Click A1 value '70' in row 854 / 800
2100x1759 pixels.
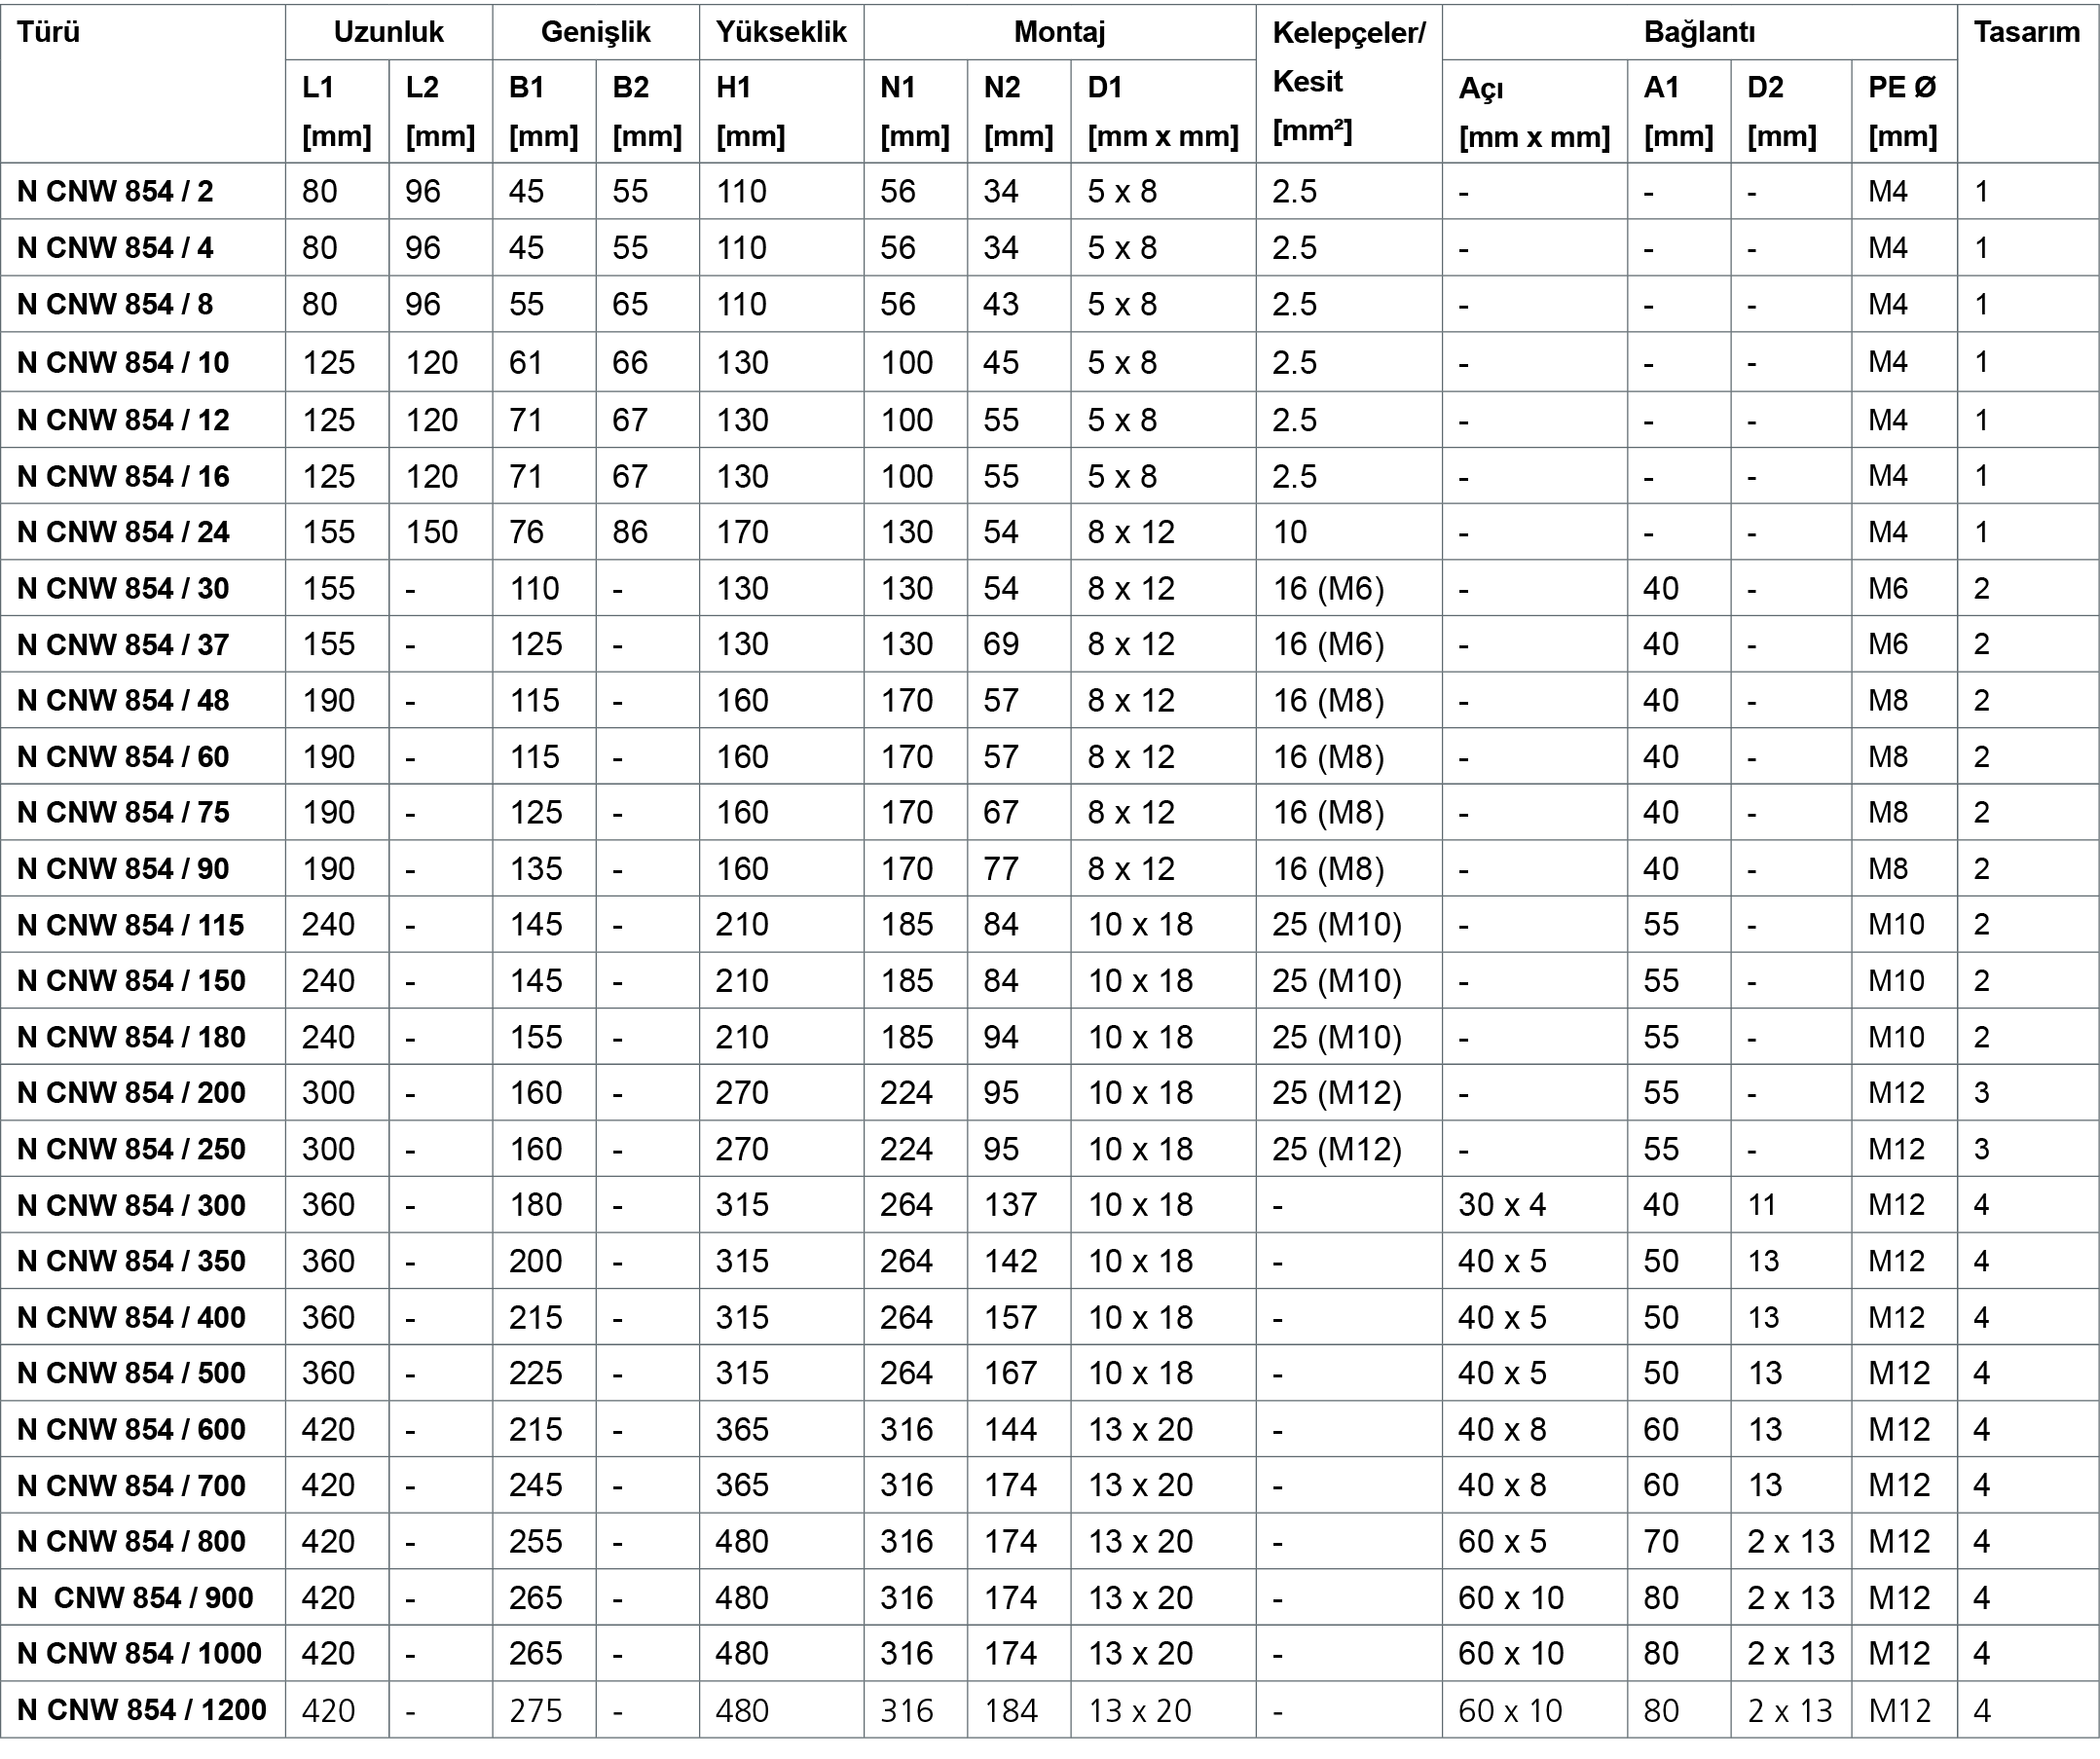[x=1661, y=1541]
